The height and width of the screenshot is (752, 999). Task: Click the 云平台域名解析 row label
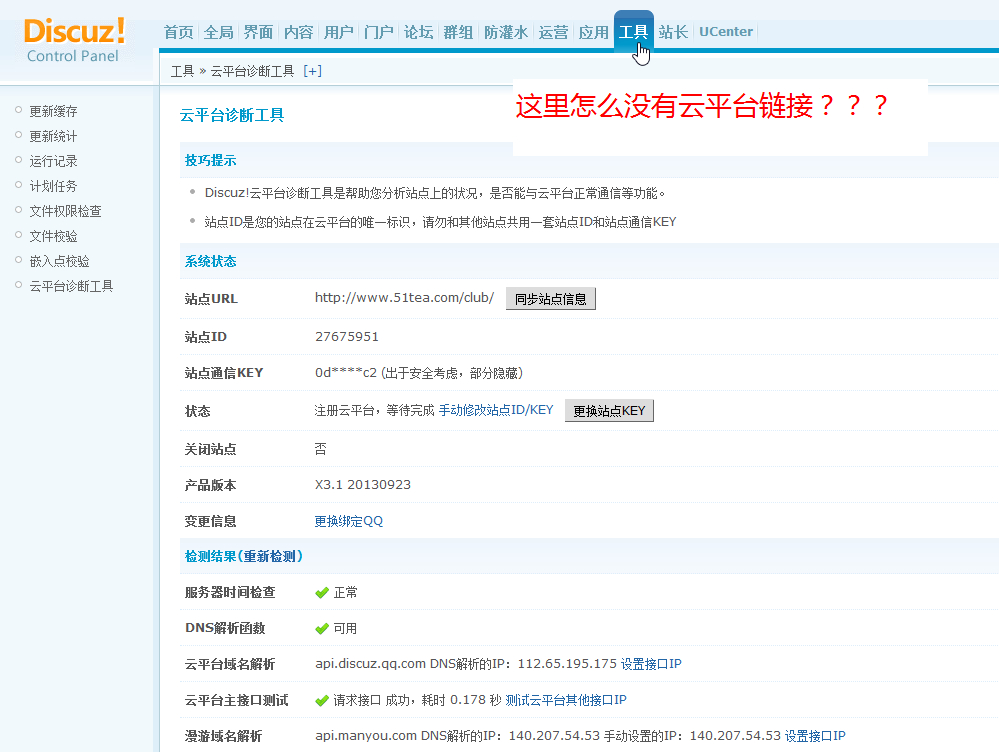coord(230,665)
